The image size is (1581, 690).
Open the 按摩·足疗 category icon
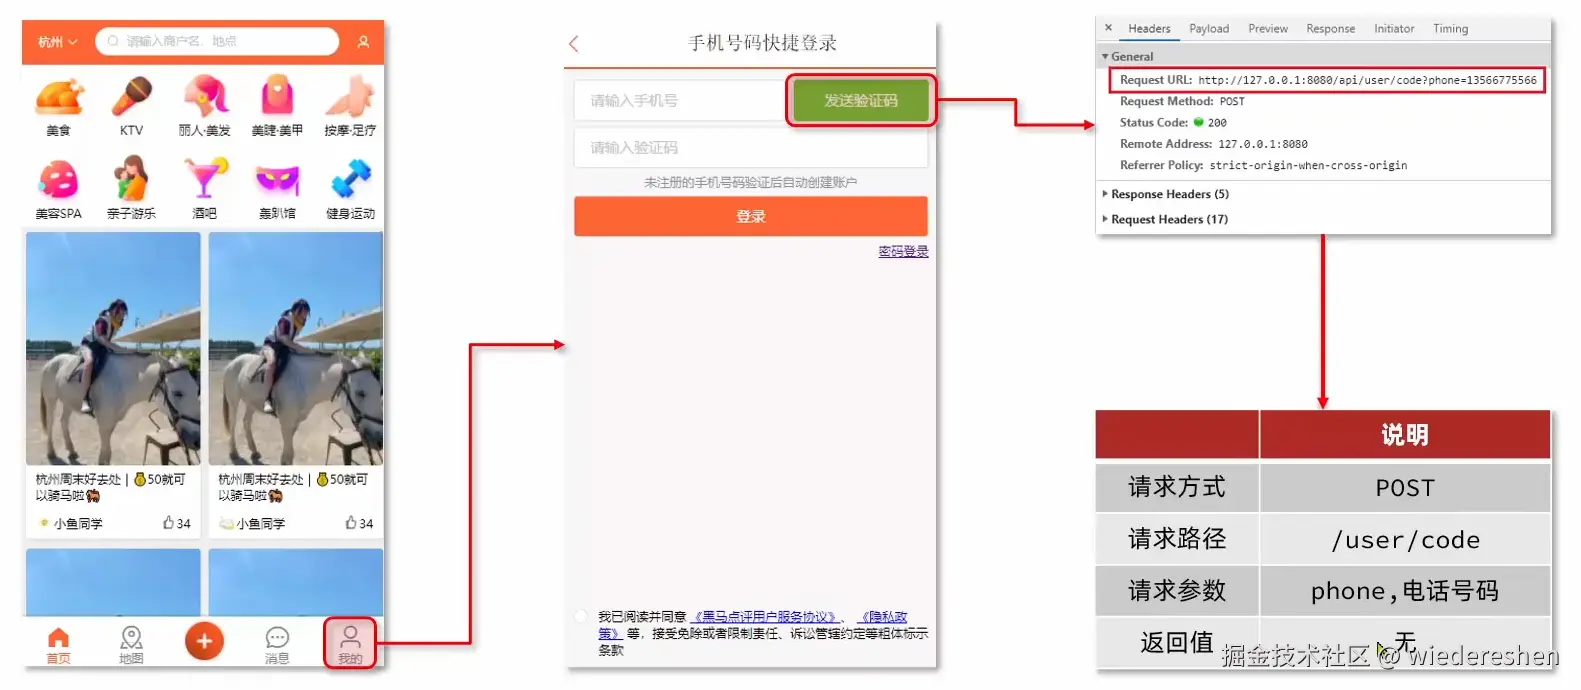(x=350, y=98)
